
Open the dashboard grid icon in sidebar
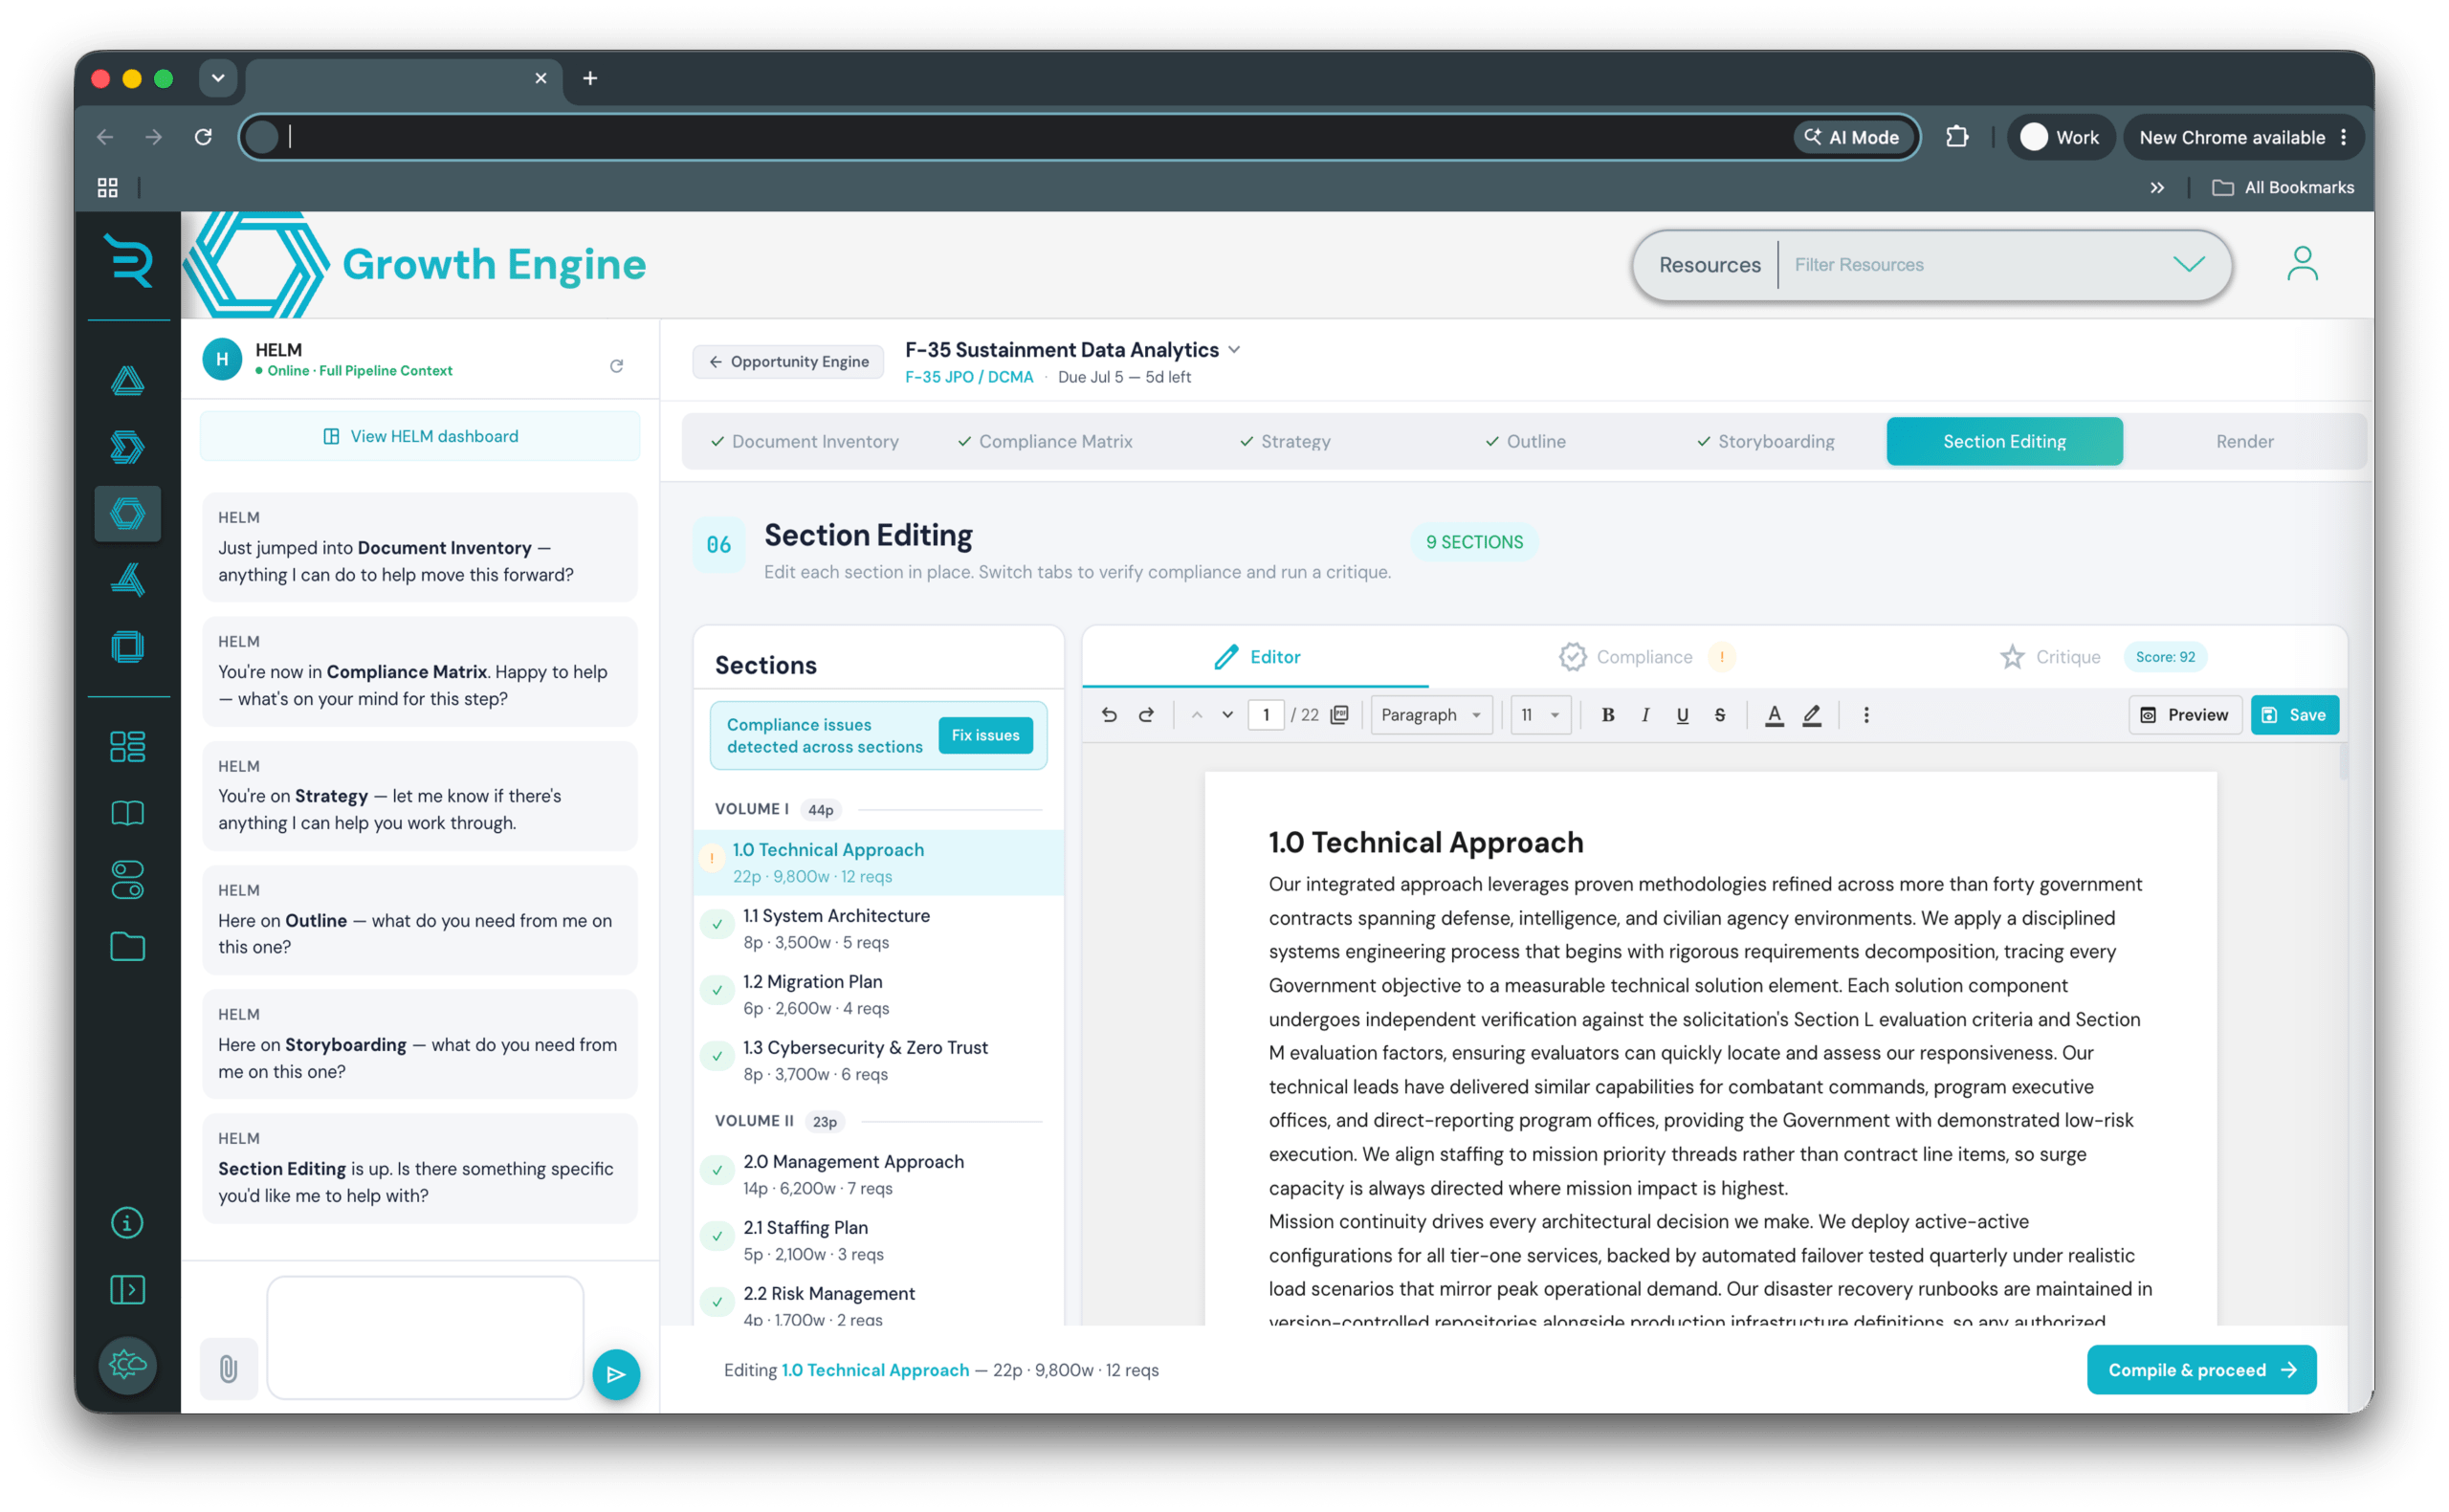click(x=127, y=746)
